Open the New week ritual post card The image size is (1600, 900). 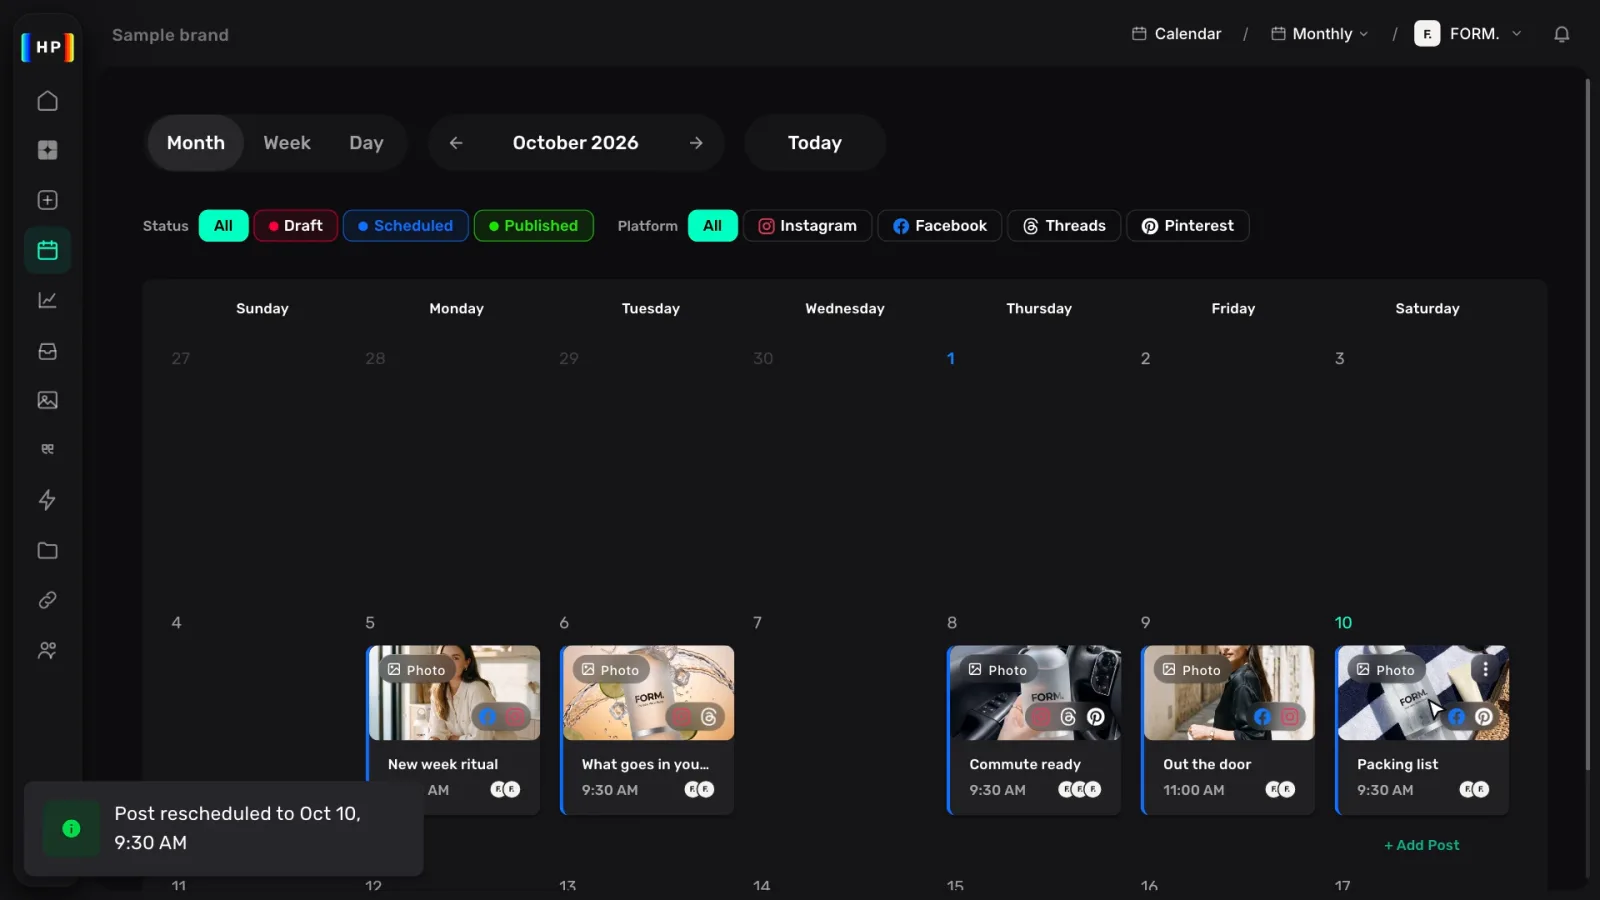point(454,729)
